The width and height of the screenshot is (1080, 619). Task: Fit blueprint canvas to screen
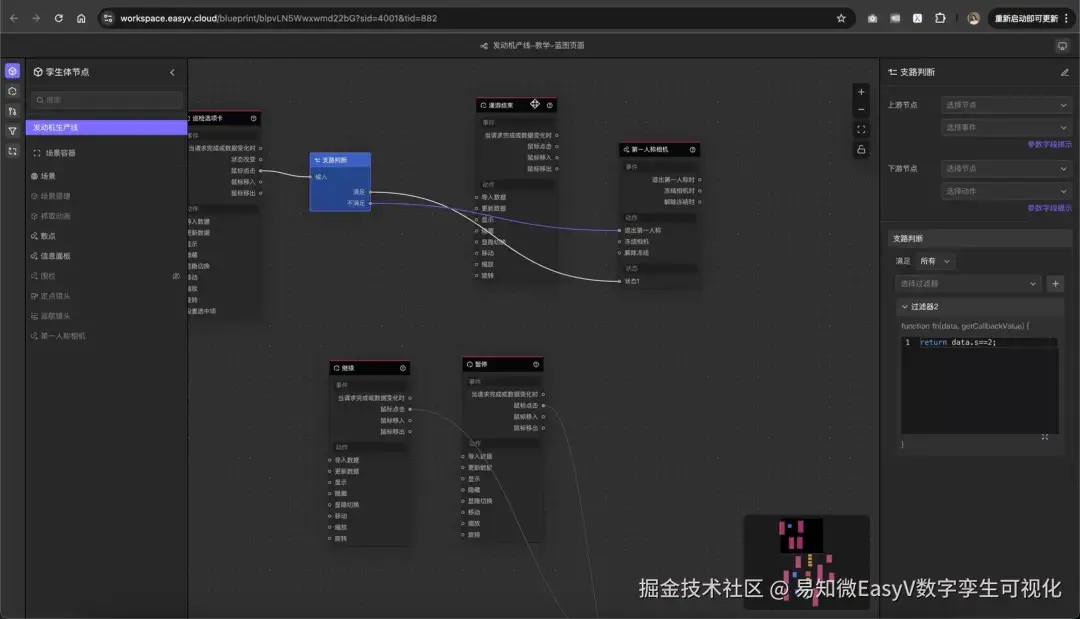tap(861, 129)
